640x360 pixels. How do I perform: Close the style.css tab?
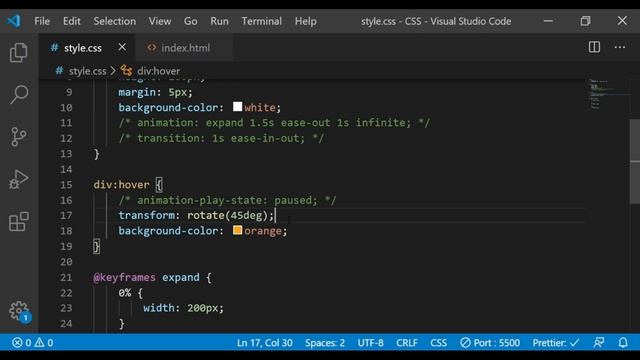click(122, 47)
